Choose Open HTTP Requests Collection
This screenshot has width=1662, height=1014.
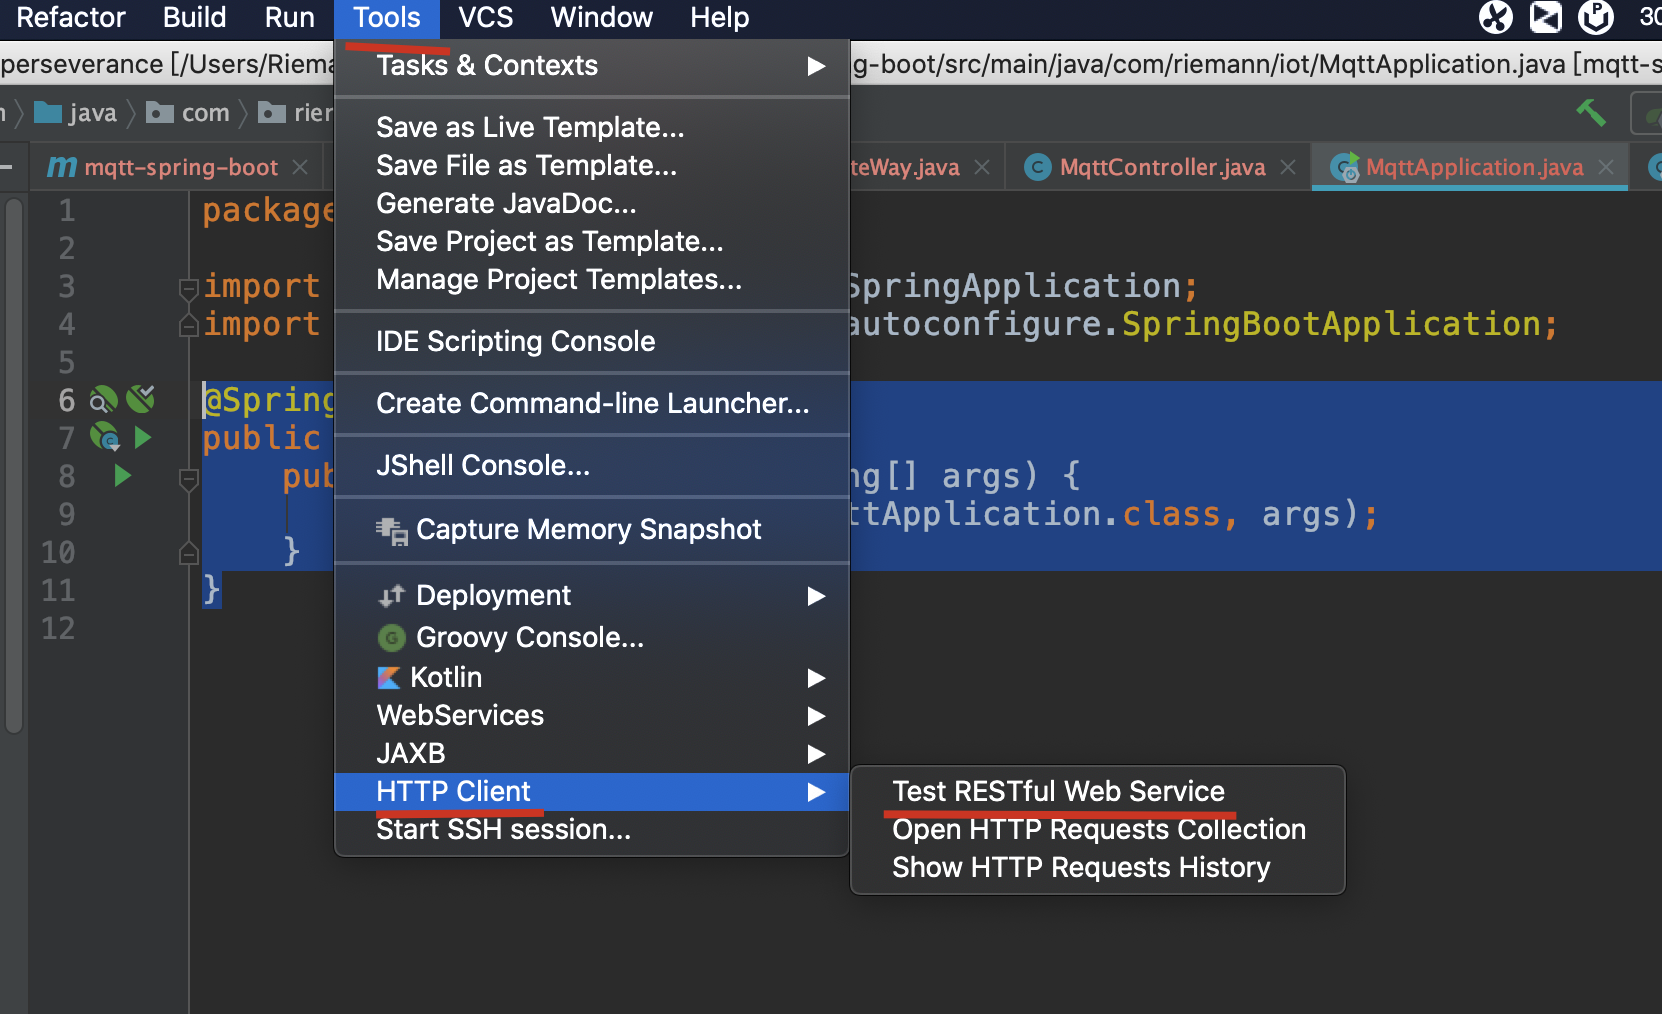tap(1099, 829)
